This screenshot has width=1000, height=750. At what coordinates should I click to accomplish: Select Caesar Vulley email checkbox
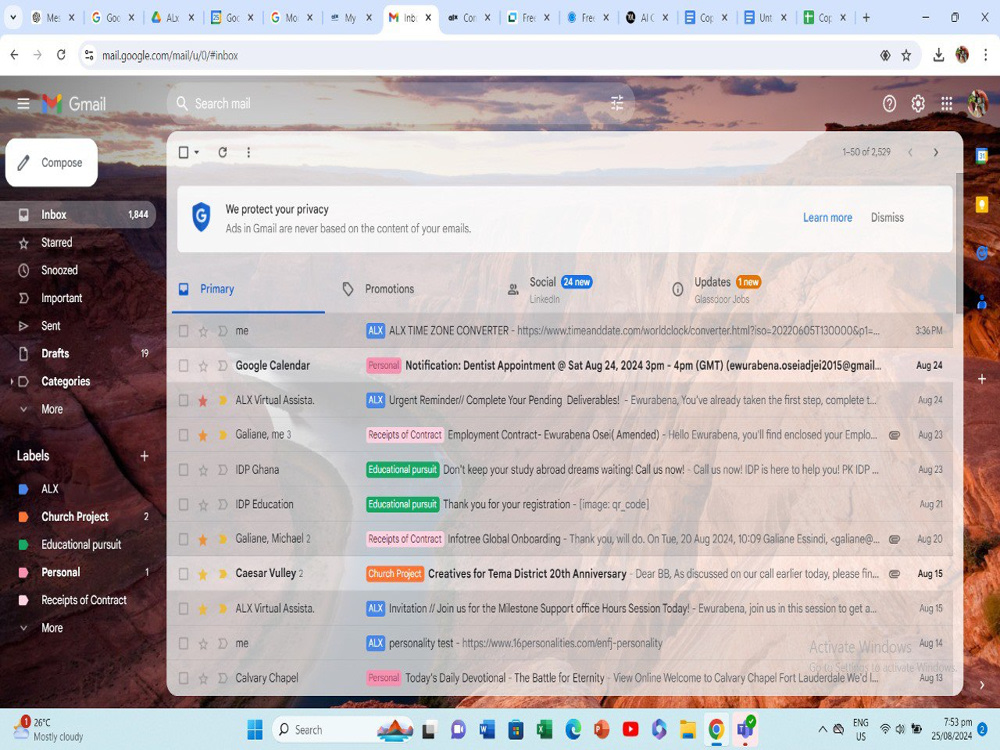tap(184, 573)
